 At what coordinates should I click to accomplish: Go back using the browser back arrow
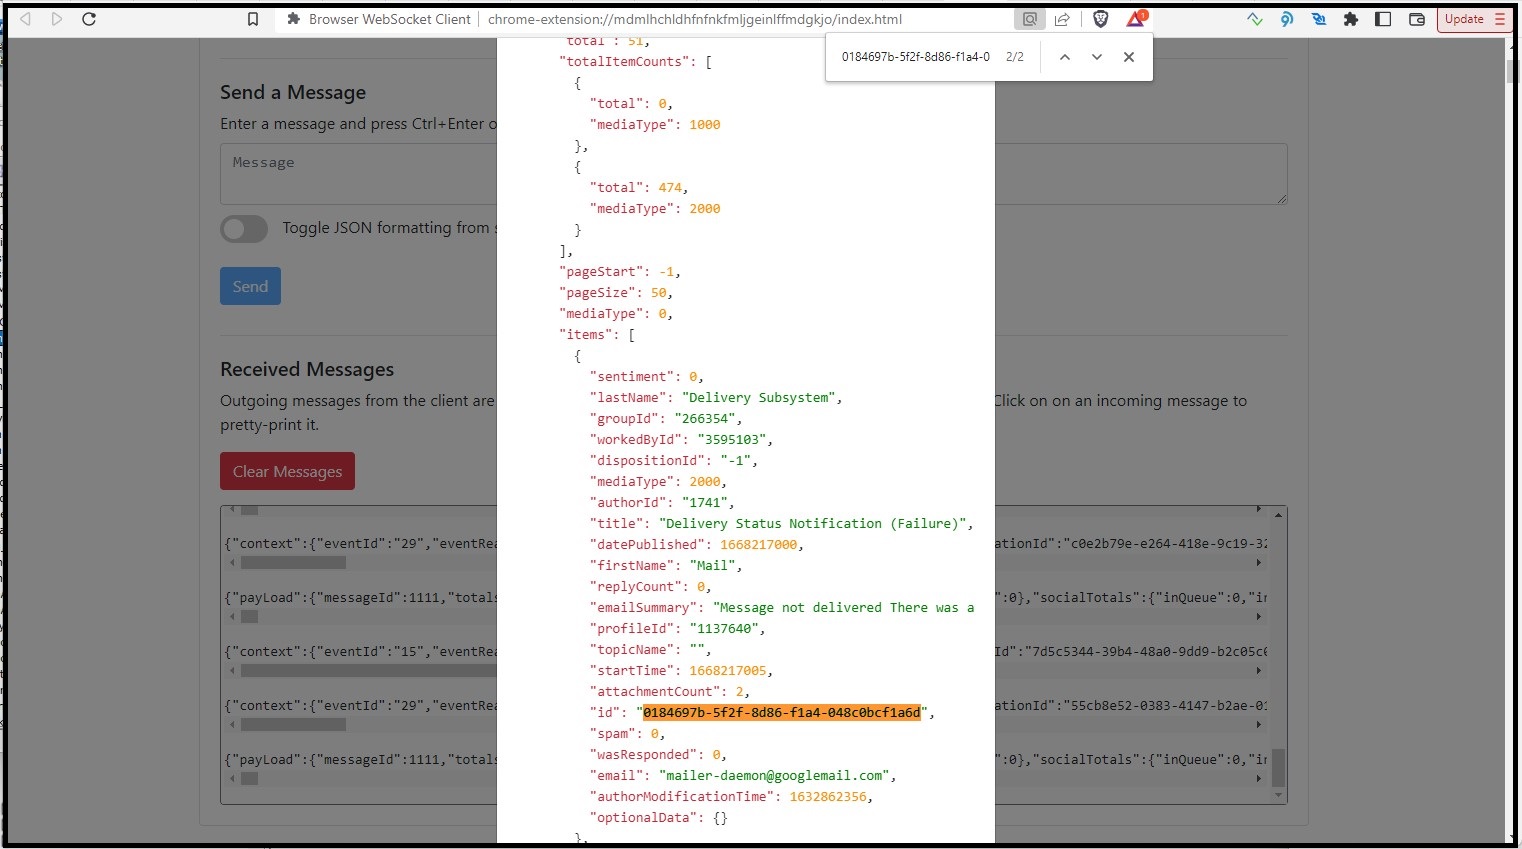(x=25, y=19)
